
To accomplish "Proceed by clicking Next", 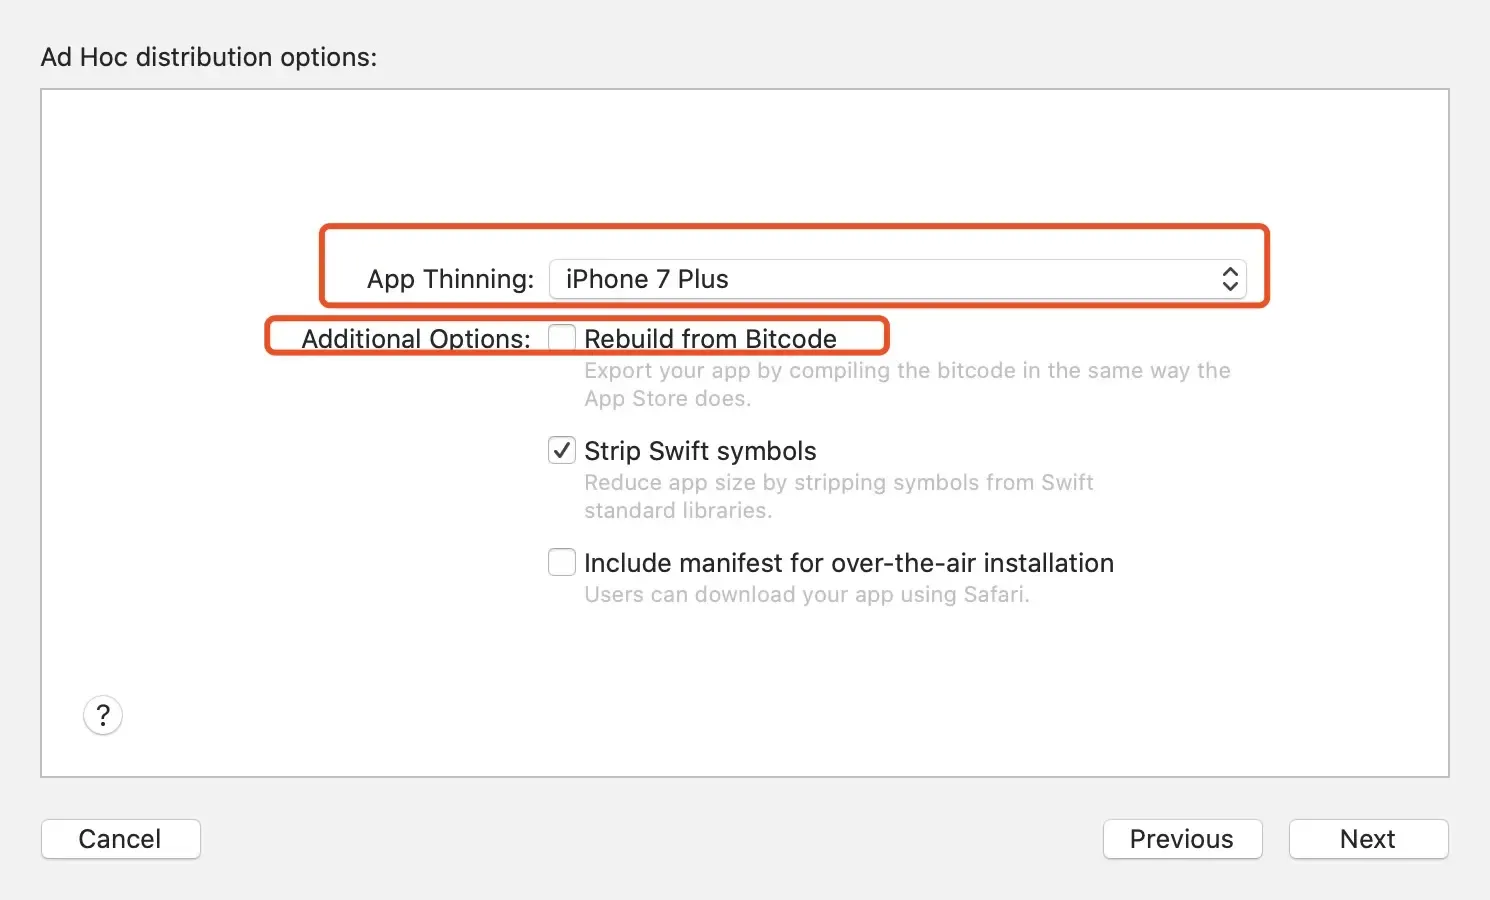I will [1368, 839].
